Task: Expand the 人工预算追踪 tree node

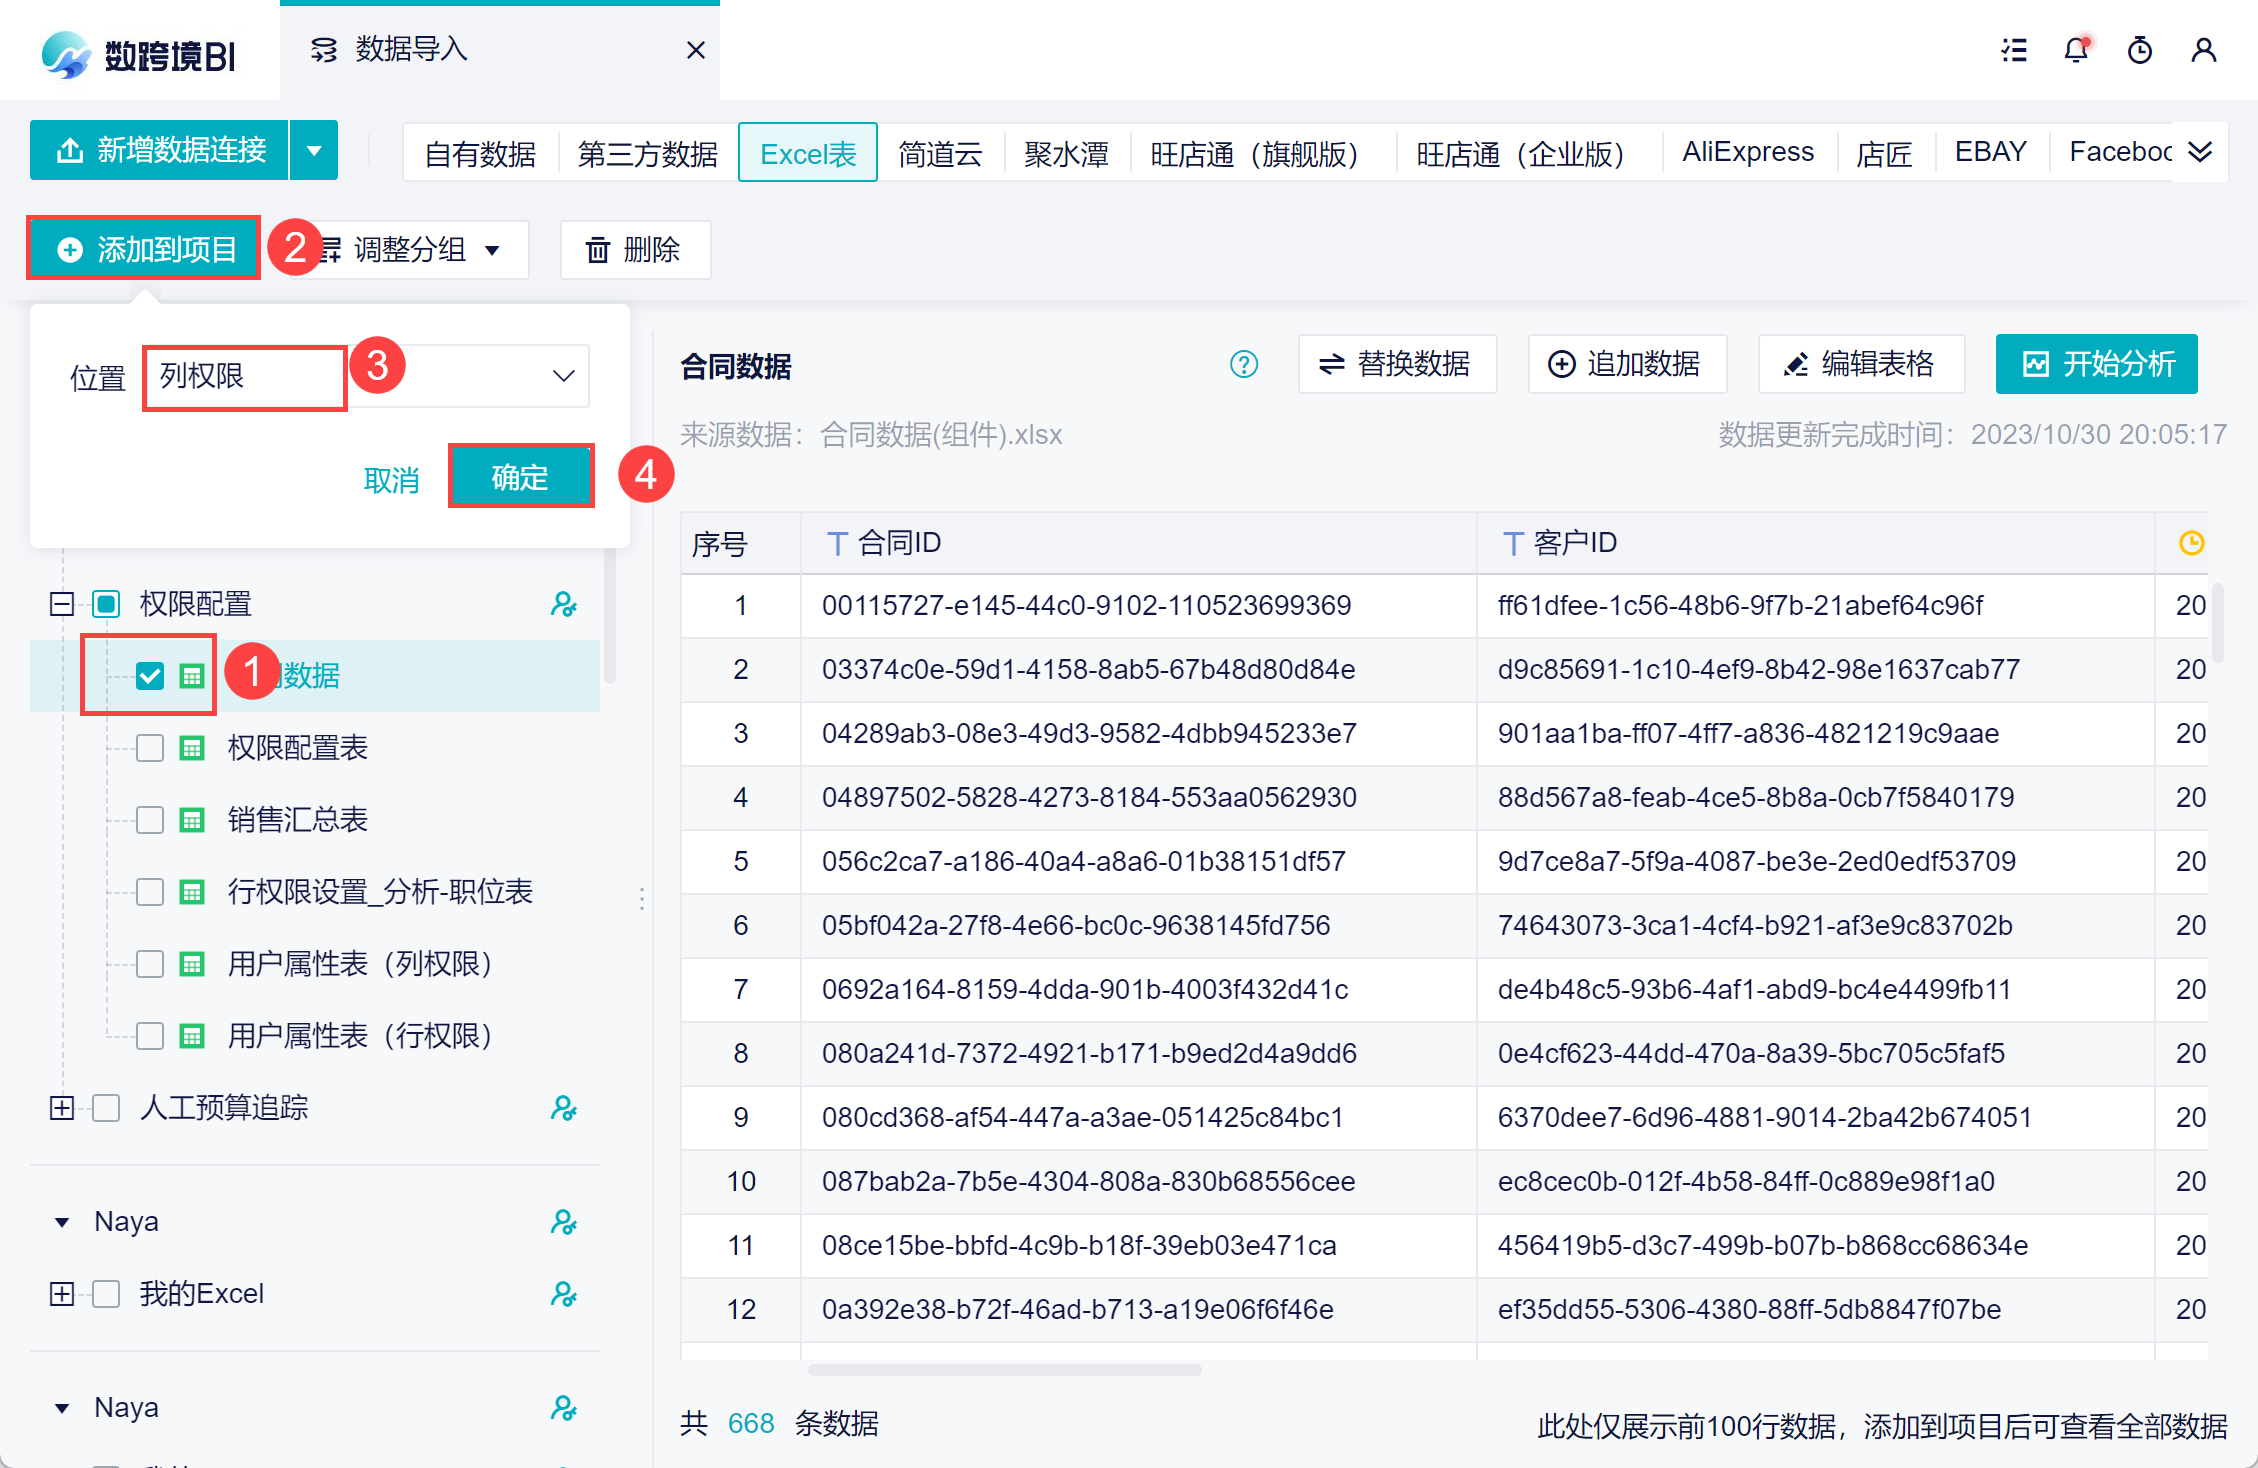Action: (62, 1108)
